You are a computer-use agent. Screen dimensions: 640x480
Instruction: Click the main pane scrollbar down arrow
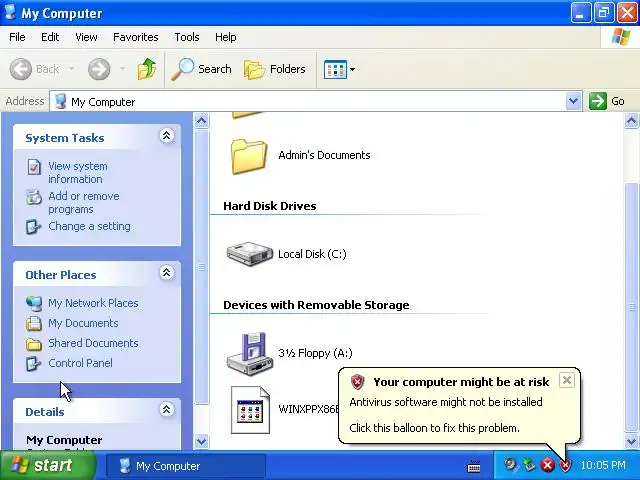631,441
